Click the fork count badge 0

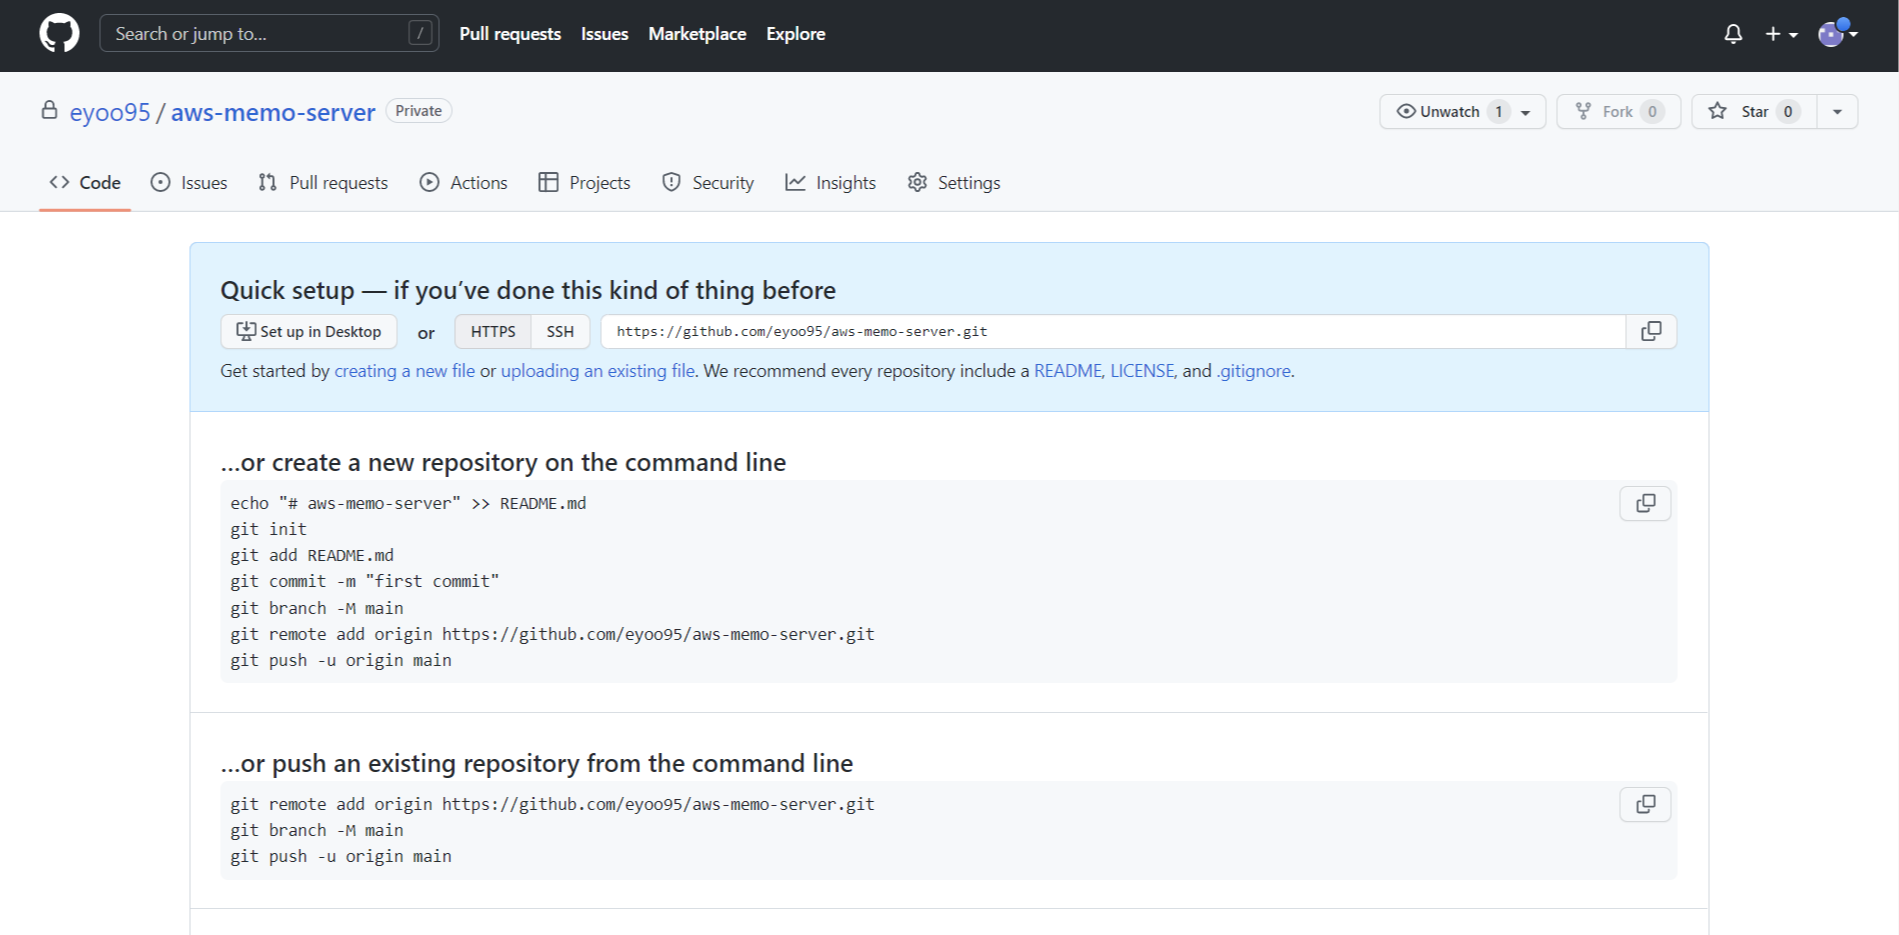pyautogui.click(x=1652, y=112)
